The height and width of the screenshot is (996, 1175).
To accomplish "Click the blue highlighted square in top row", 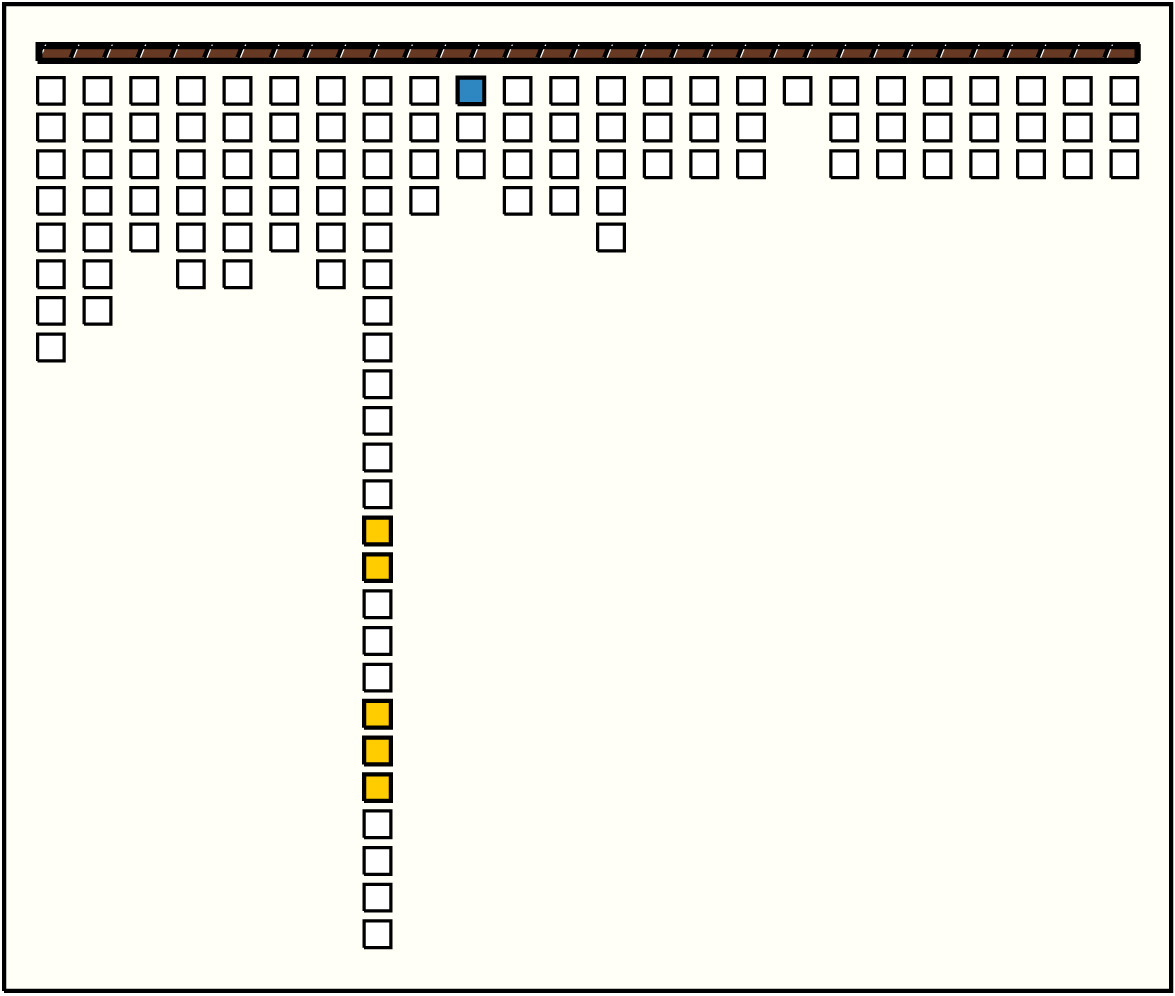I will [x=471, y=91].
